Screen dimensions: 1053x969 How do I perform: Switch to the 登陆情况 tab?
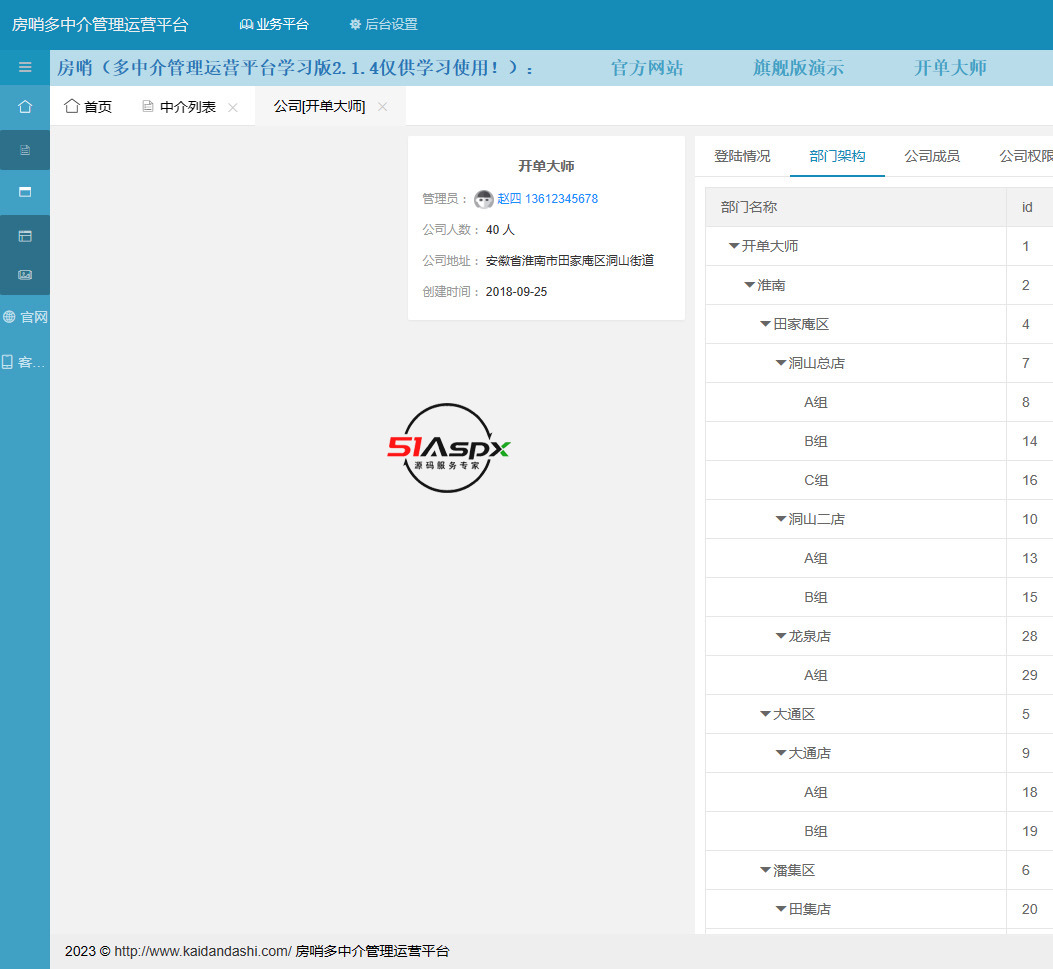(x=742, y=156)
